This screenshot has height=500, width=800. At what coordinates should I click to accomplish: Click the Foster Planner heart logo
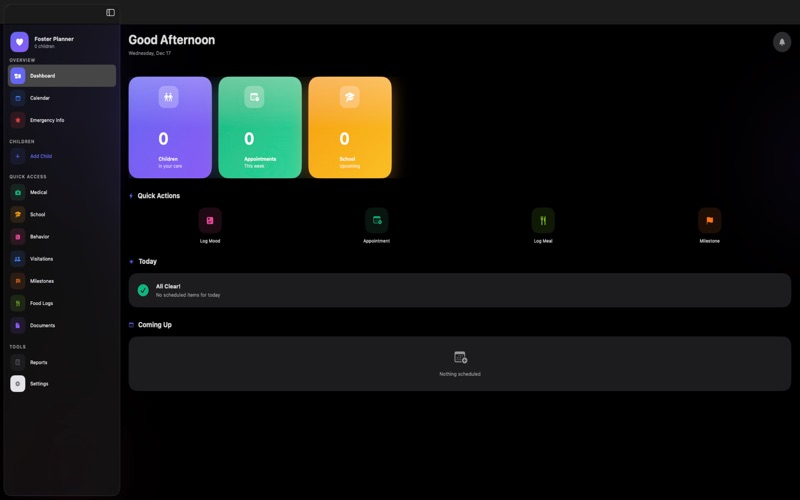pyautogui.click(x=19, y=42)
